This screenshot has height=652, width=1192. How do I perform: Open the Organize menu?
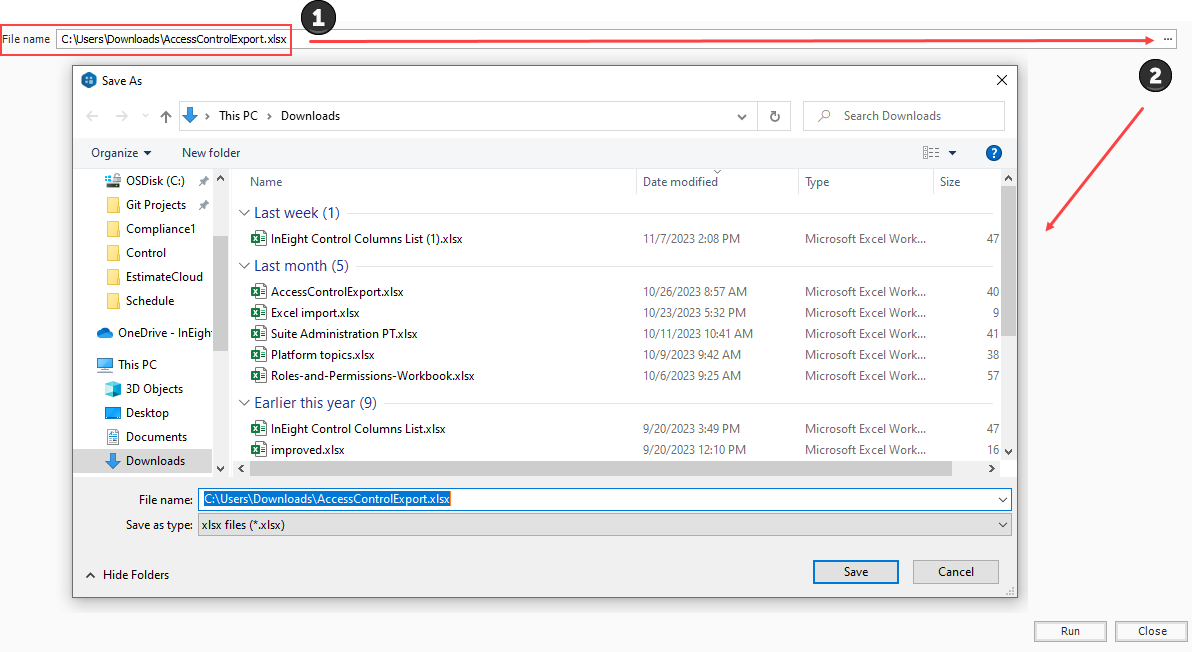(x=121, y=153)
